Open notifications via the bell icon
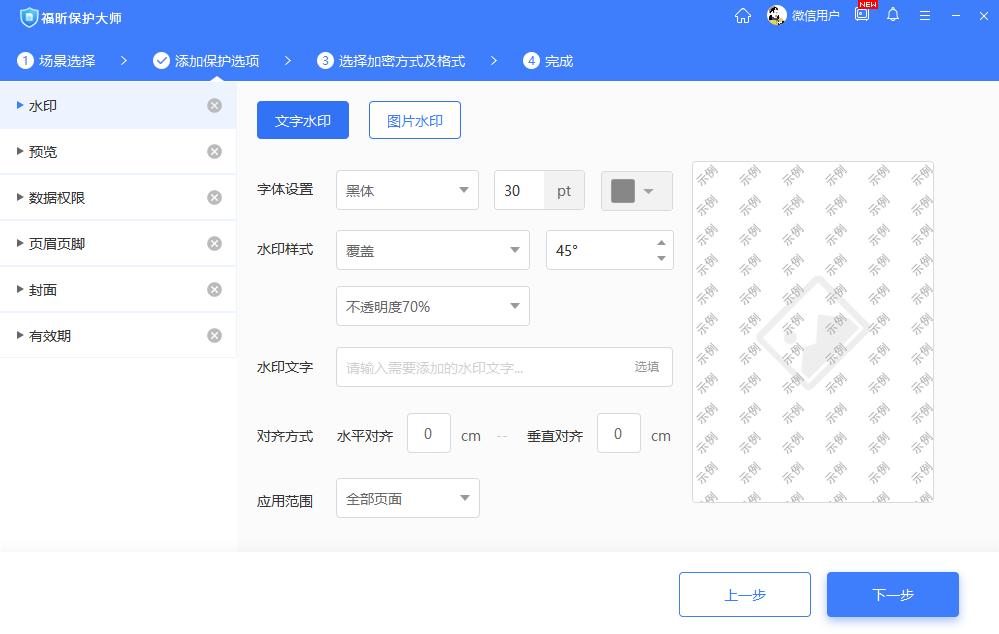Screen dimensions: 999x634 coord(893,15)
